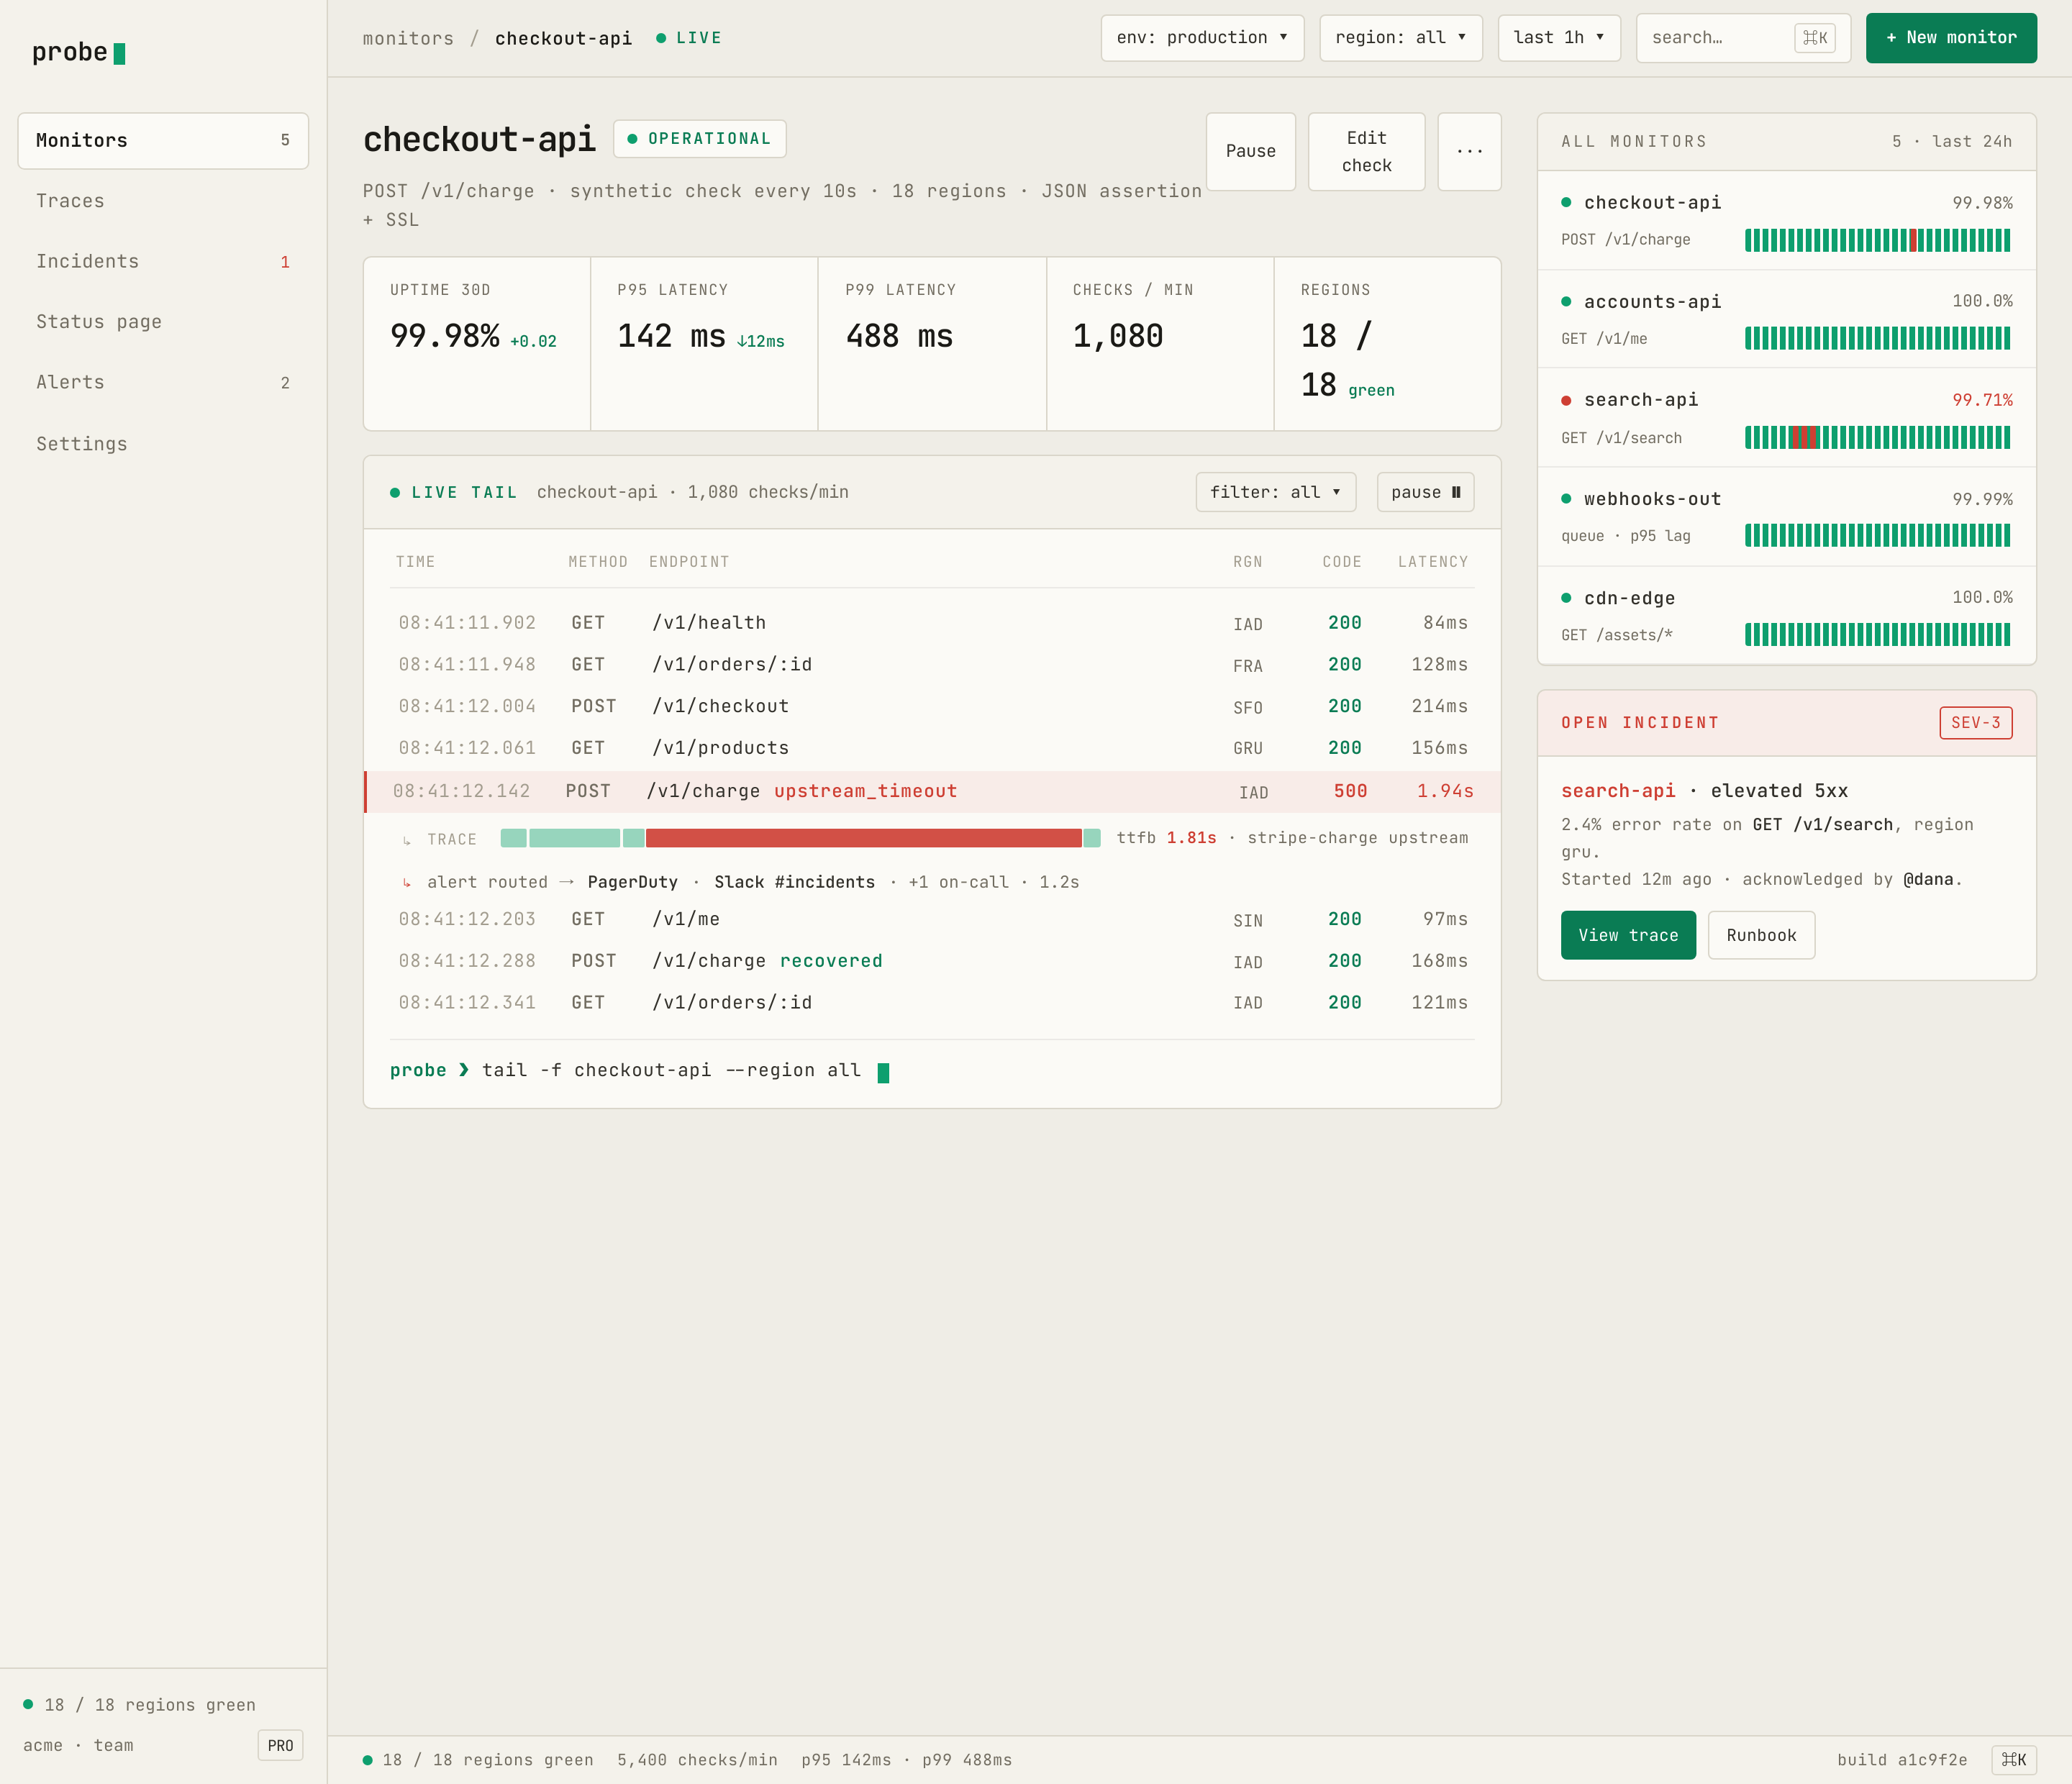
Task: Click the cdn-edge uptime bar chart
Action: [x=1877, y=635]
